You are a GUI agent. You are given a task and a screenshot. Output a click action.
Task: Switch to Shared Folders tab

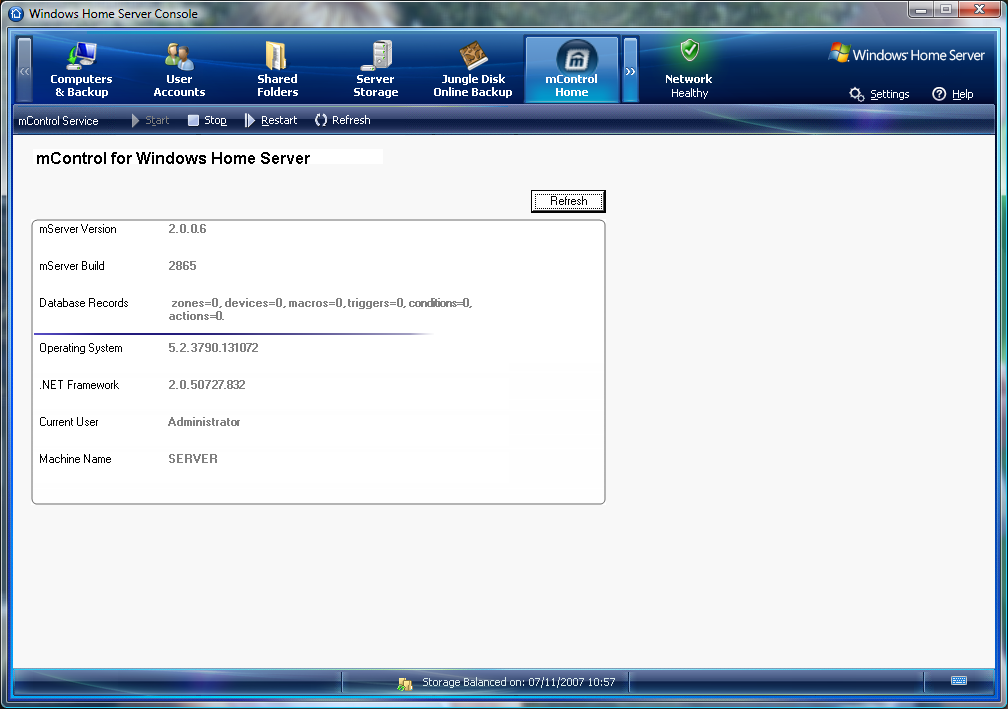277,69
